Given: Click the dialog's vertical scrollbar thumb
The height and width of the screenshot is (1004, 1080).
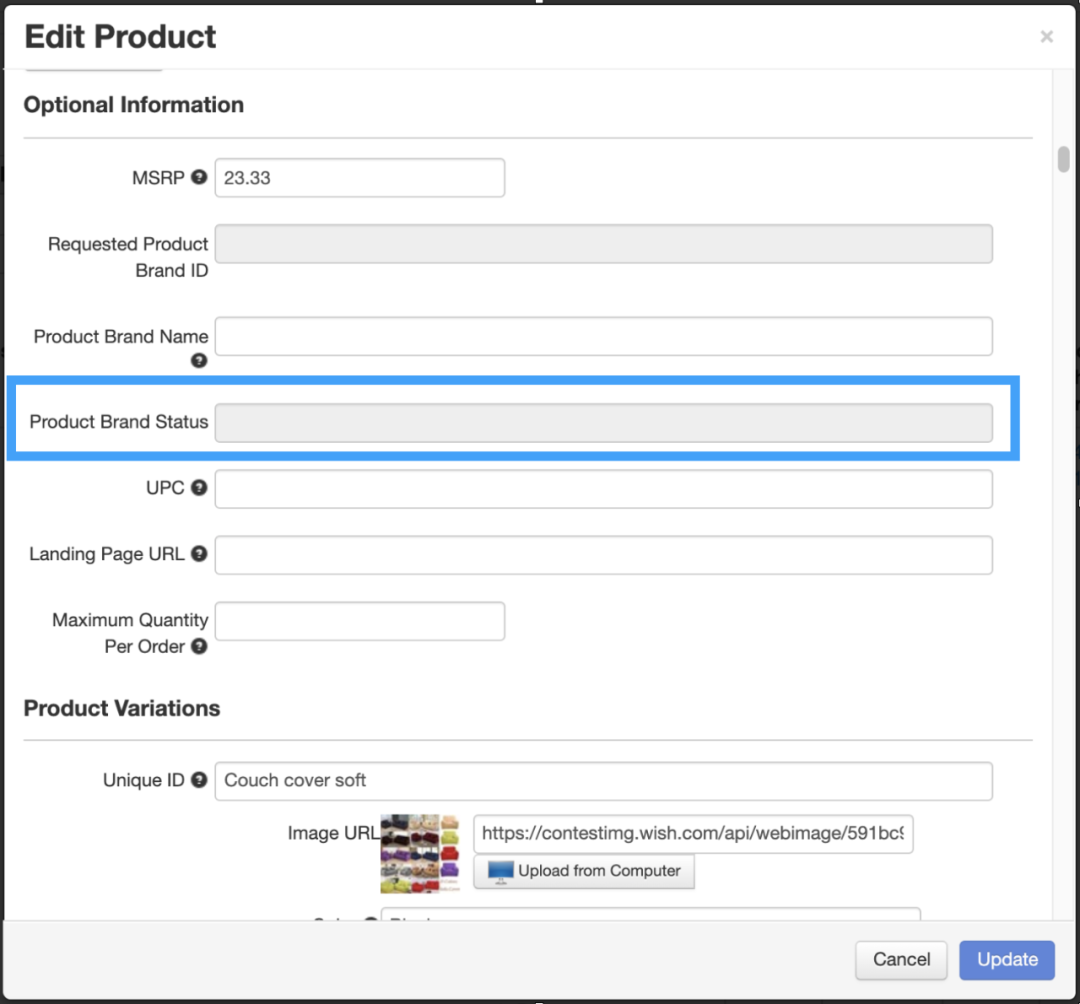Looking at the screenshot, I should [1064, 160].
